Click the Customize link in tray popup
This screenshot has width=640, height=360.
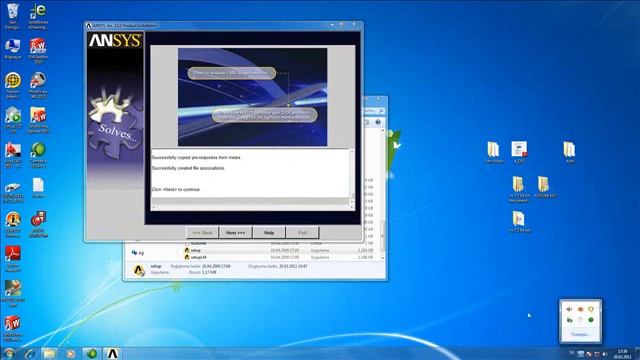[x=580, y=334]
